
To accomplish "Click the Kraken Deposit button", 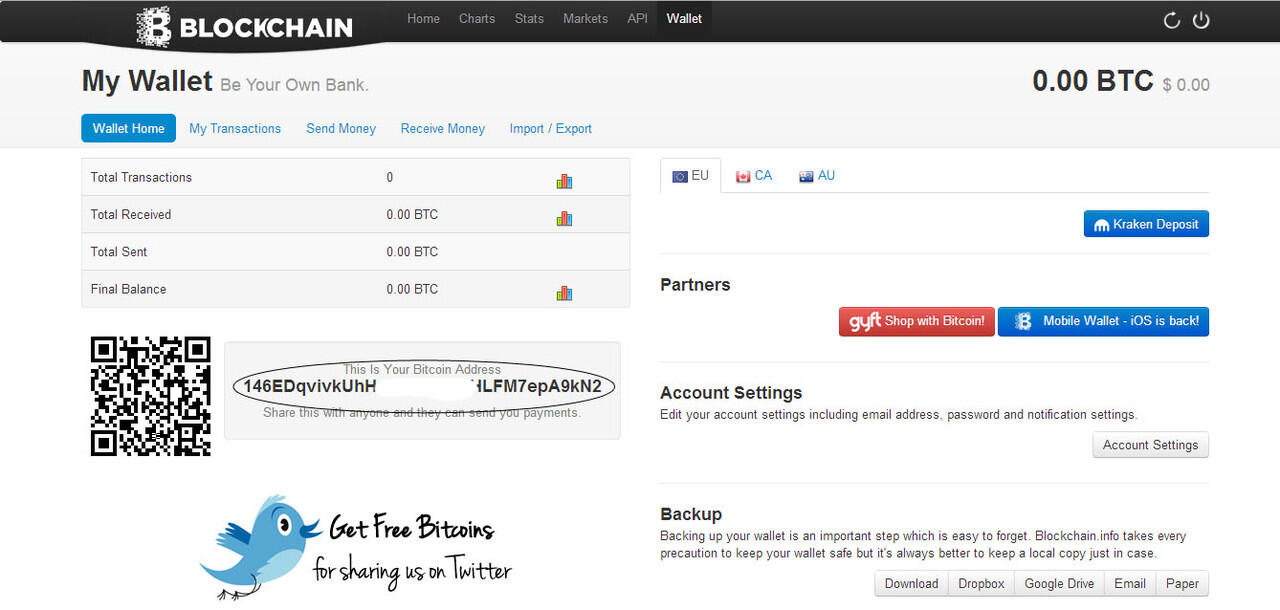I will pyautogui.click(x=1146, y=224).
